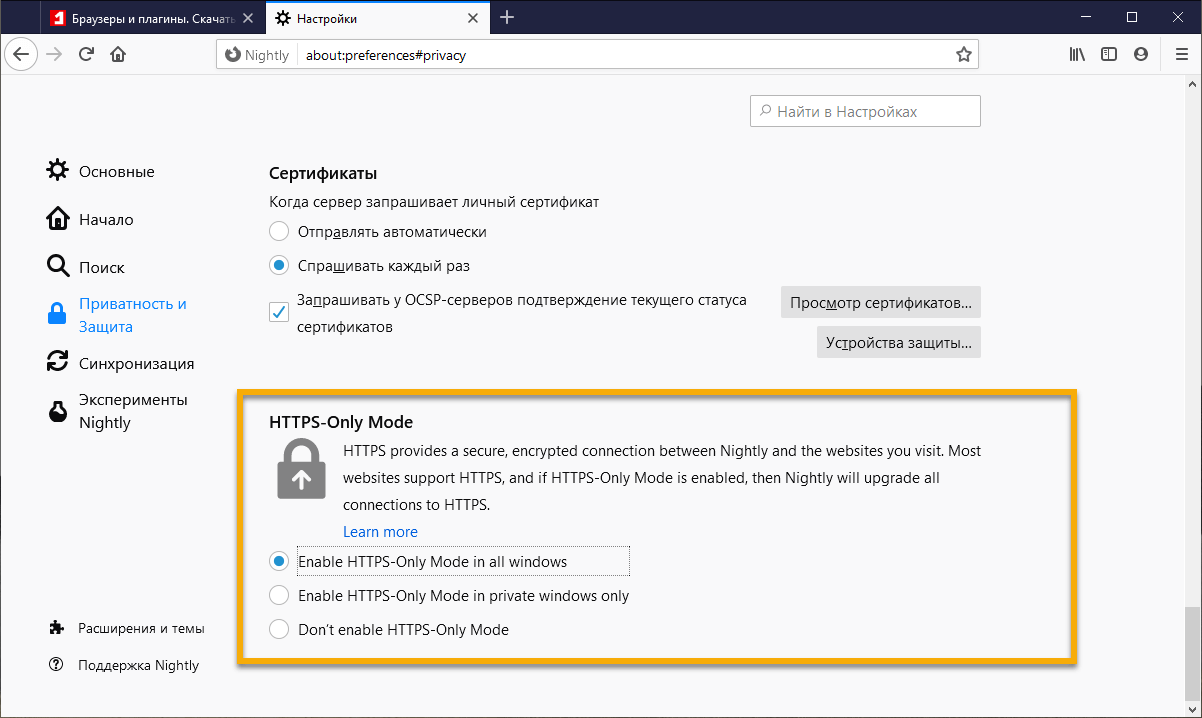Open Расширения и темы puzzle icon
Viewport: 1202px width, 718px height.
point(57,628)
